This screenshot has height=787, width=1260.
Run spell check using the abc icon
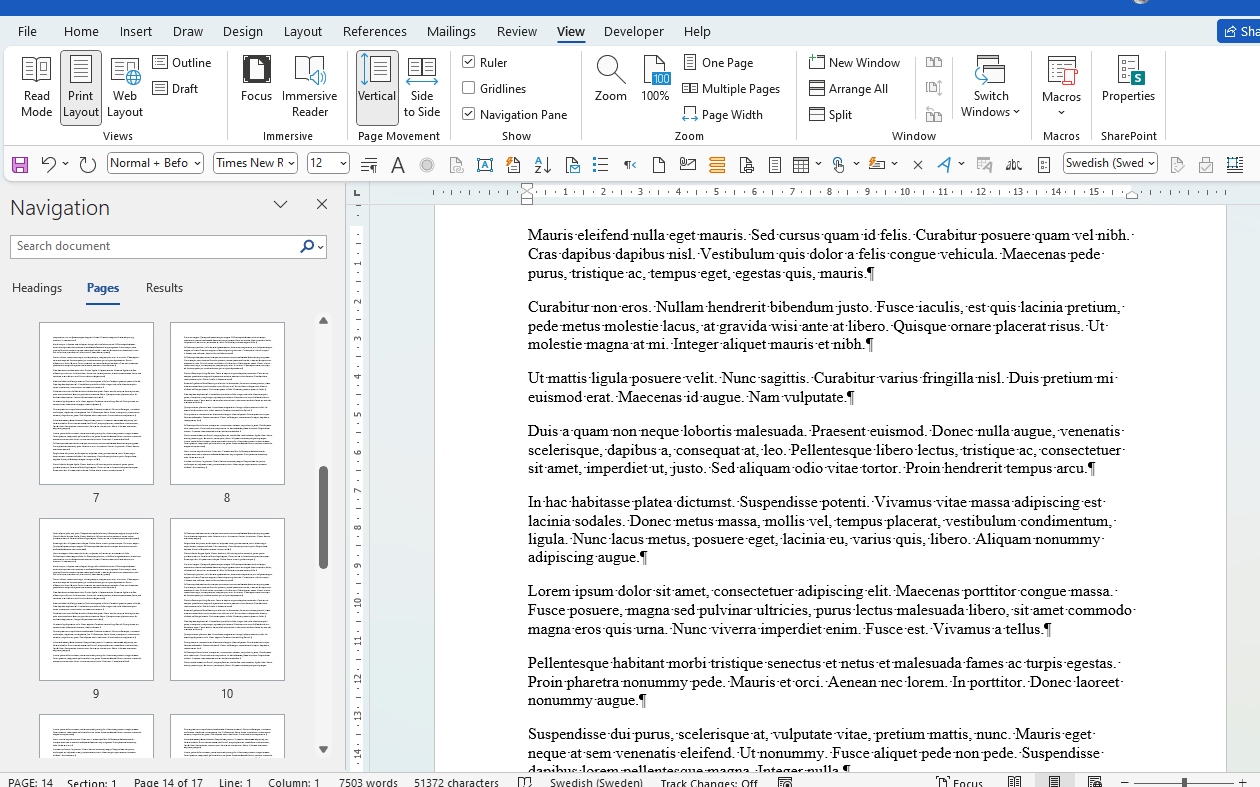(x=1013, y=164)
